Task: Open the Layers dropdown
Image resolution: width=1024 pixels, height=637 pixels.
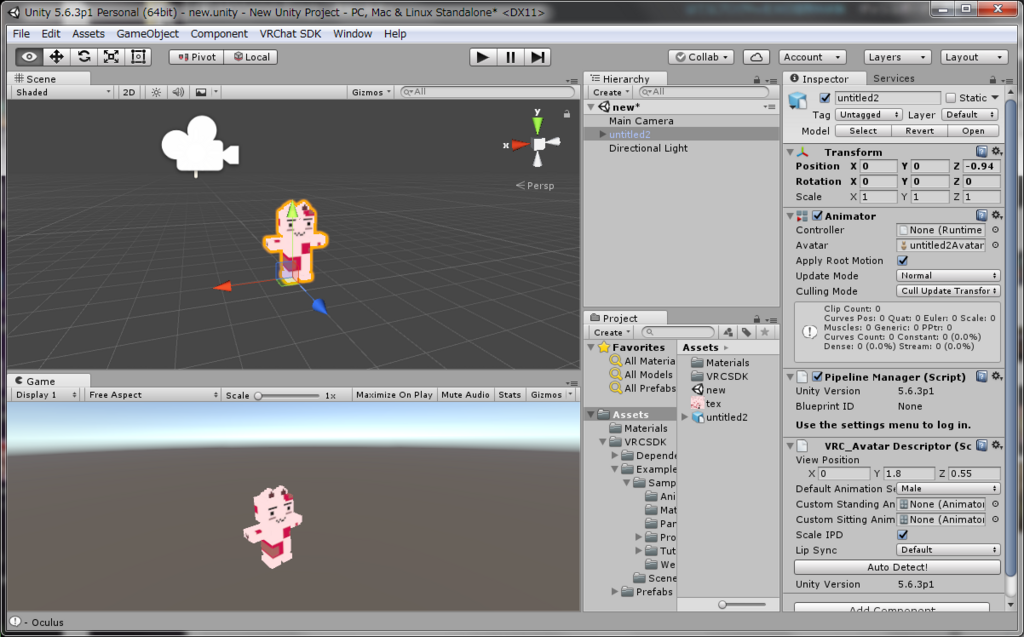Action: 897,57
